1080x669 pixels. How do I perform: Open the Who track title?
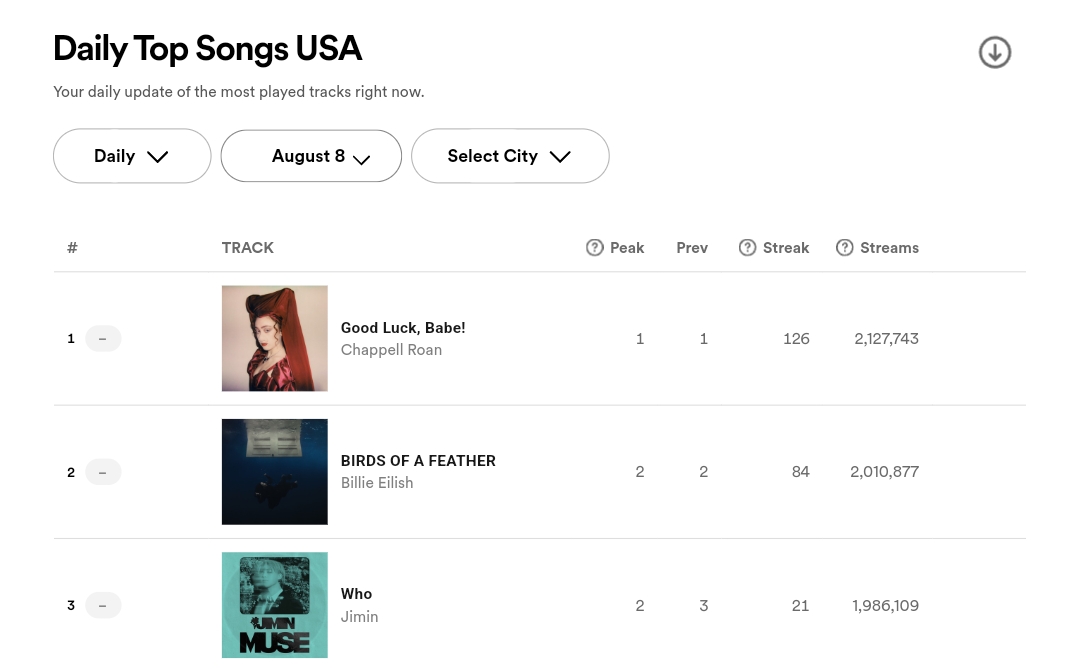point(356,594)
